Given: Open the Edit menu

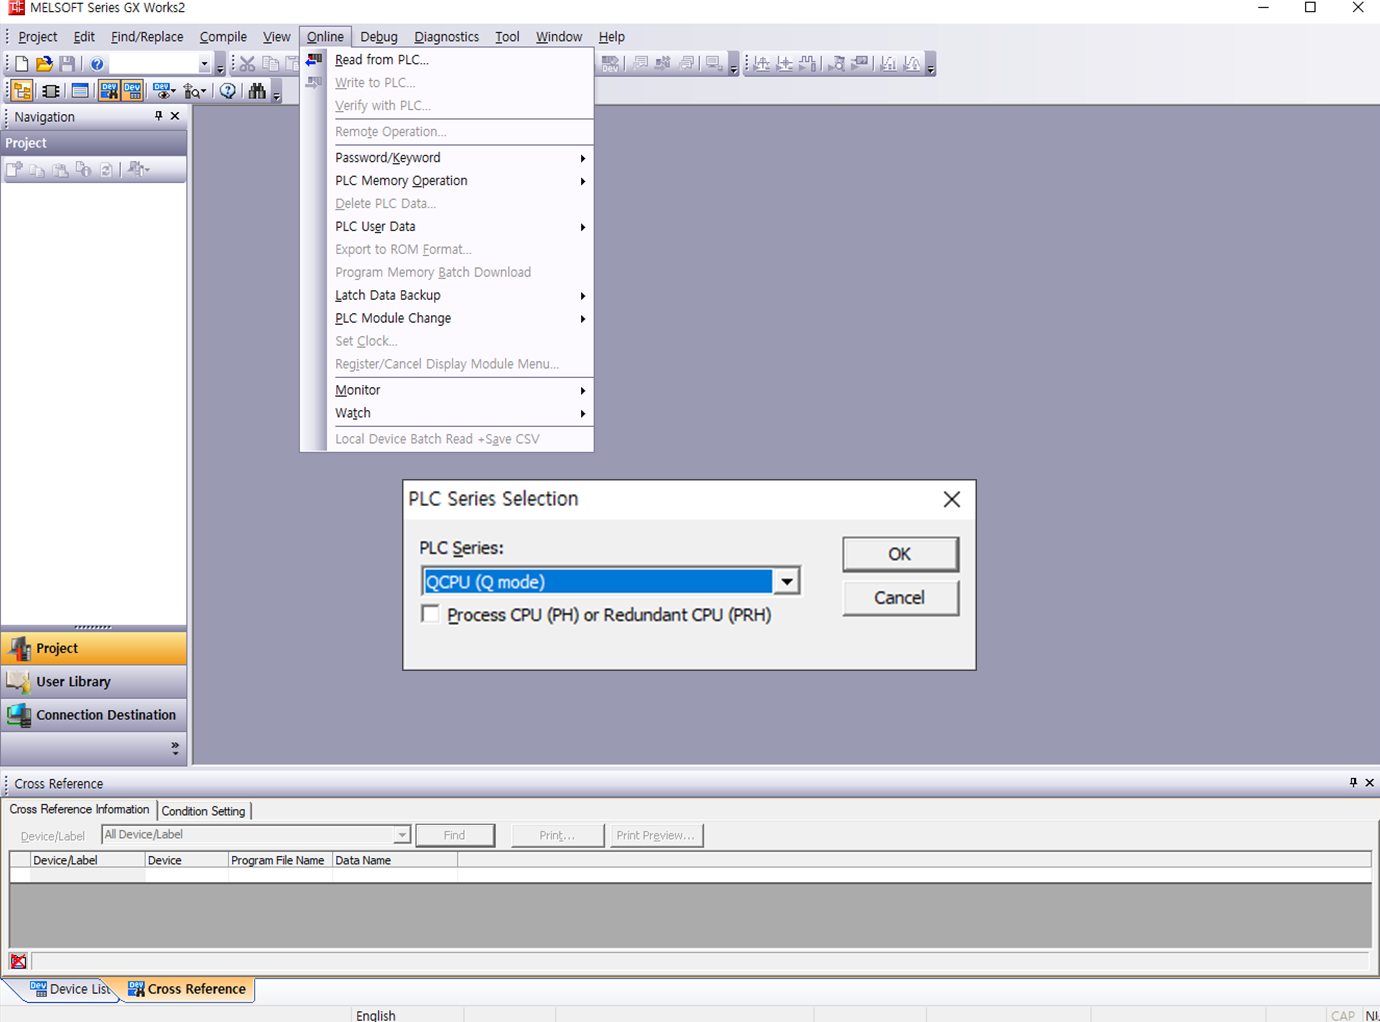Looking at the screenshot, I should [x=84, y=37].
